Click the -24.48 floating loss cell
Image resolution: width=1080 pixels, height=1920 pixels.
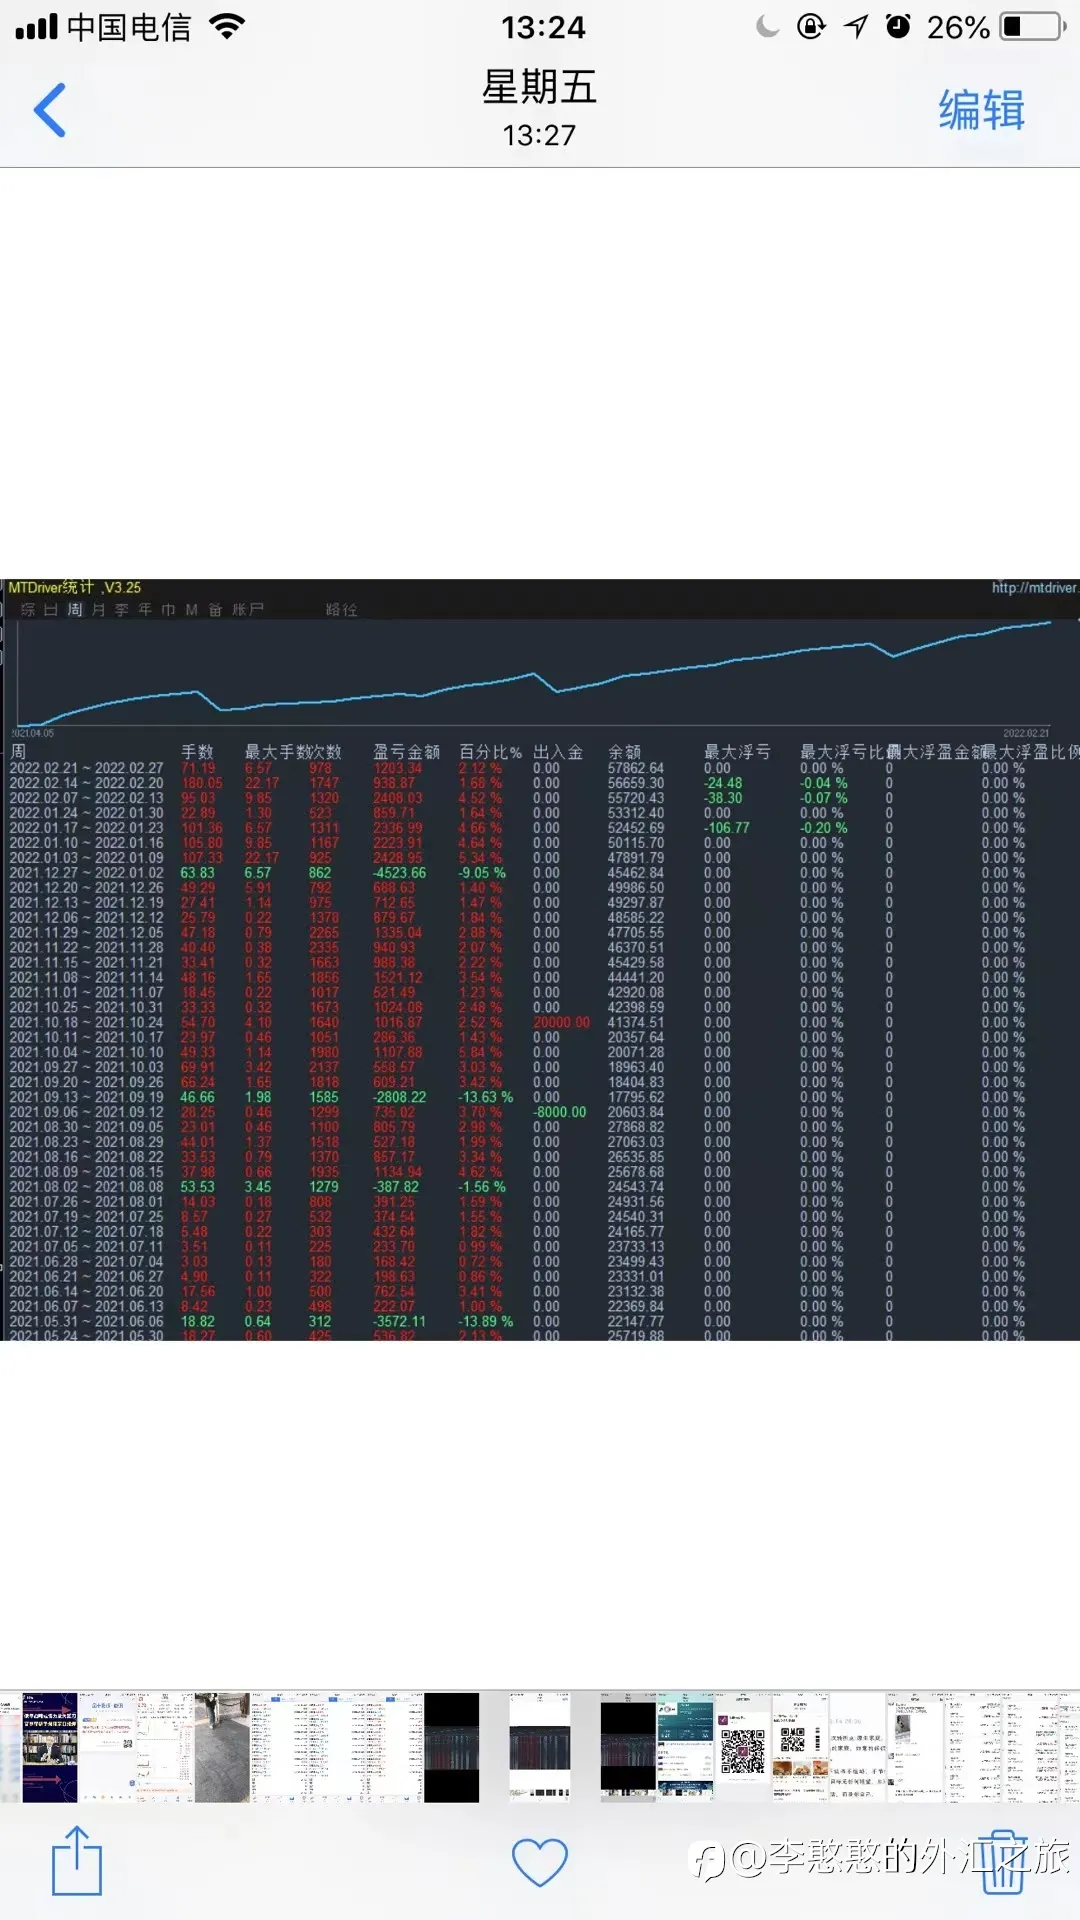(723, 783)
